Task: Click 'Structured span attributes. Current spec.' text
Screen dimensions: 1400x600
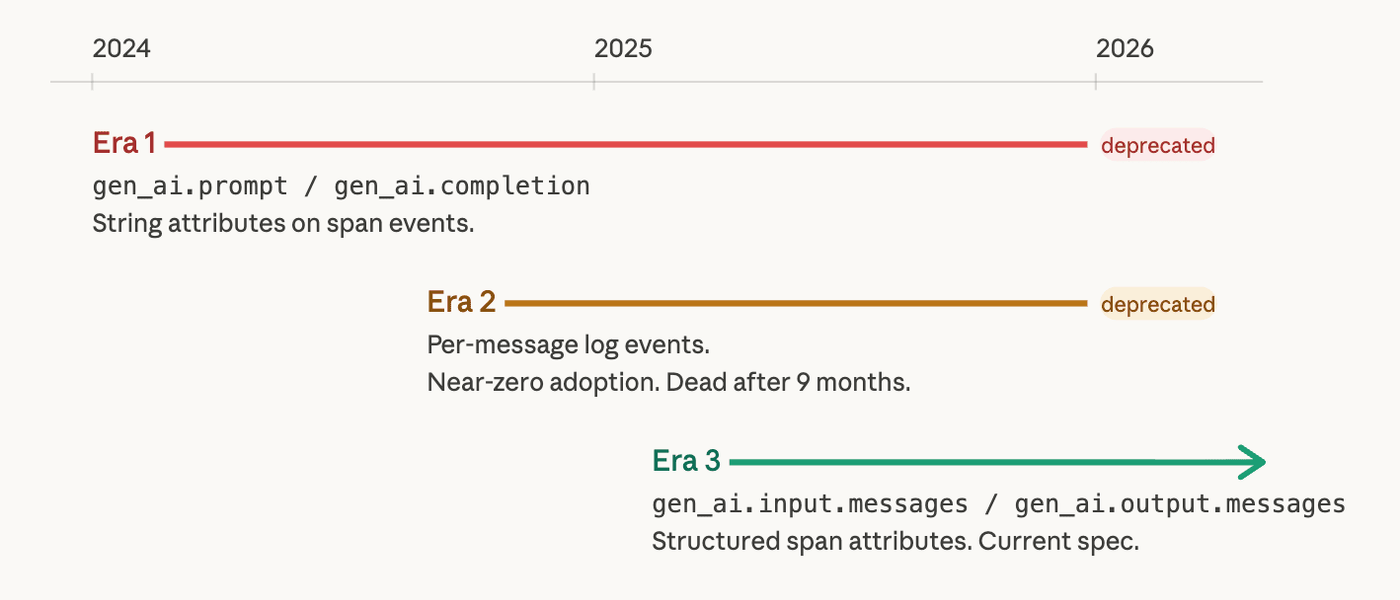Action: 896,542
